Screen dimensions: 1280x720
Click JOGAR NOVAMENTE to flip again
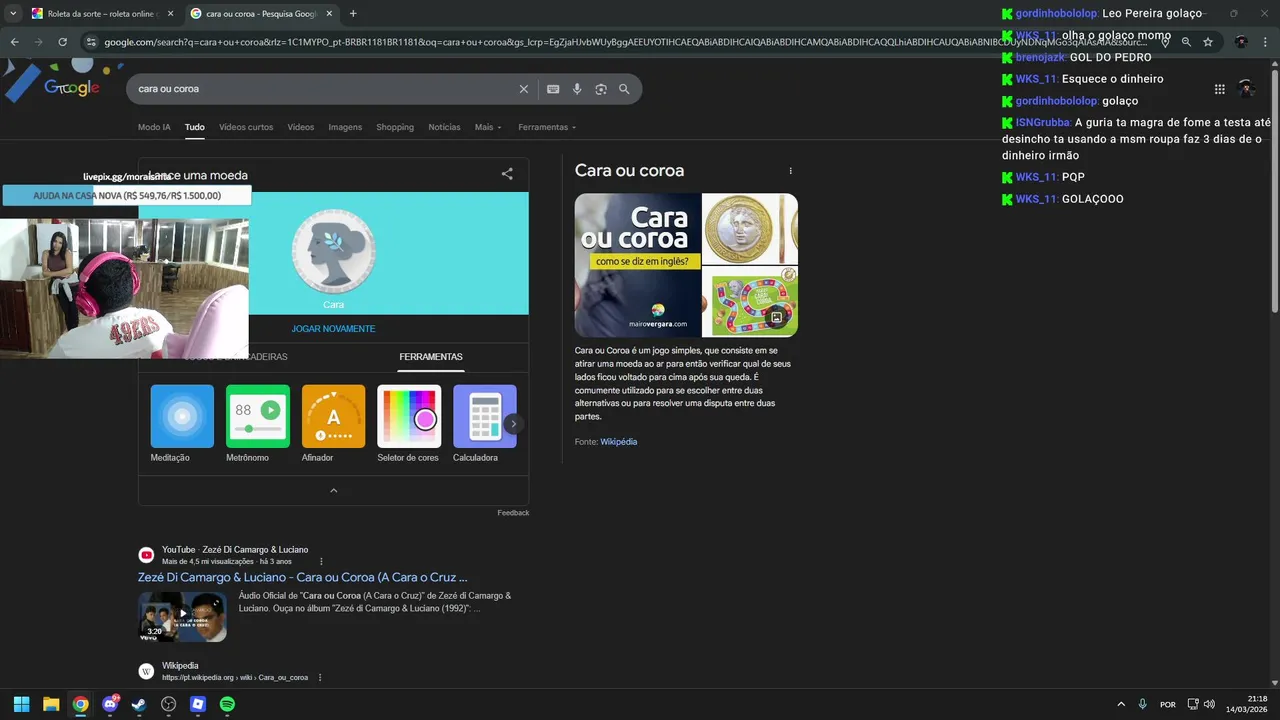333,329
